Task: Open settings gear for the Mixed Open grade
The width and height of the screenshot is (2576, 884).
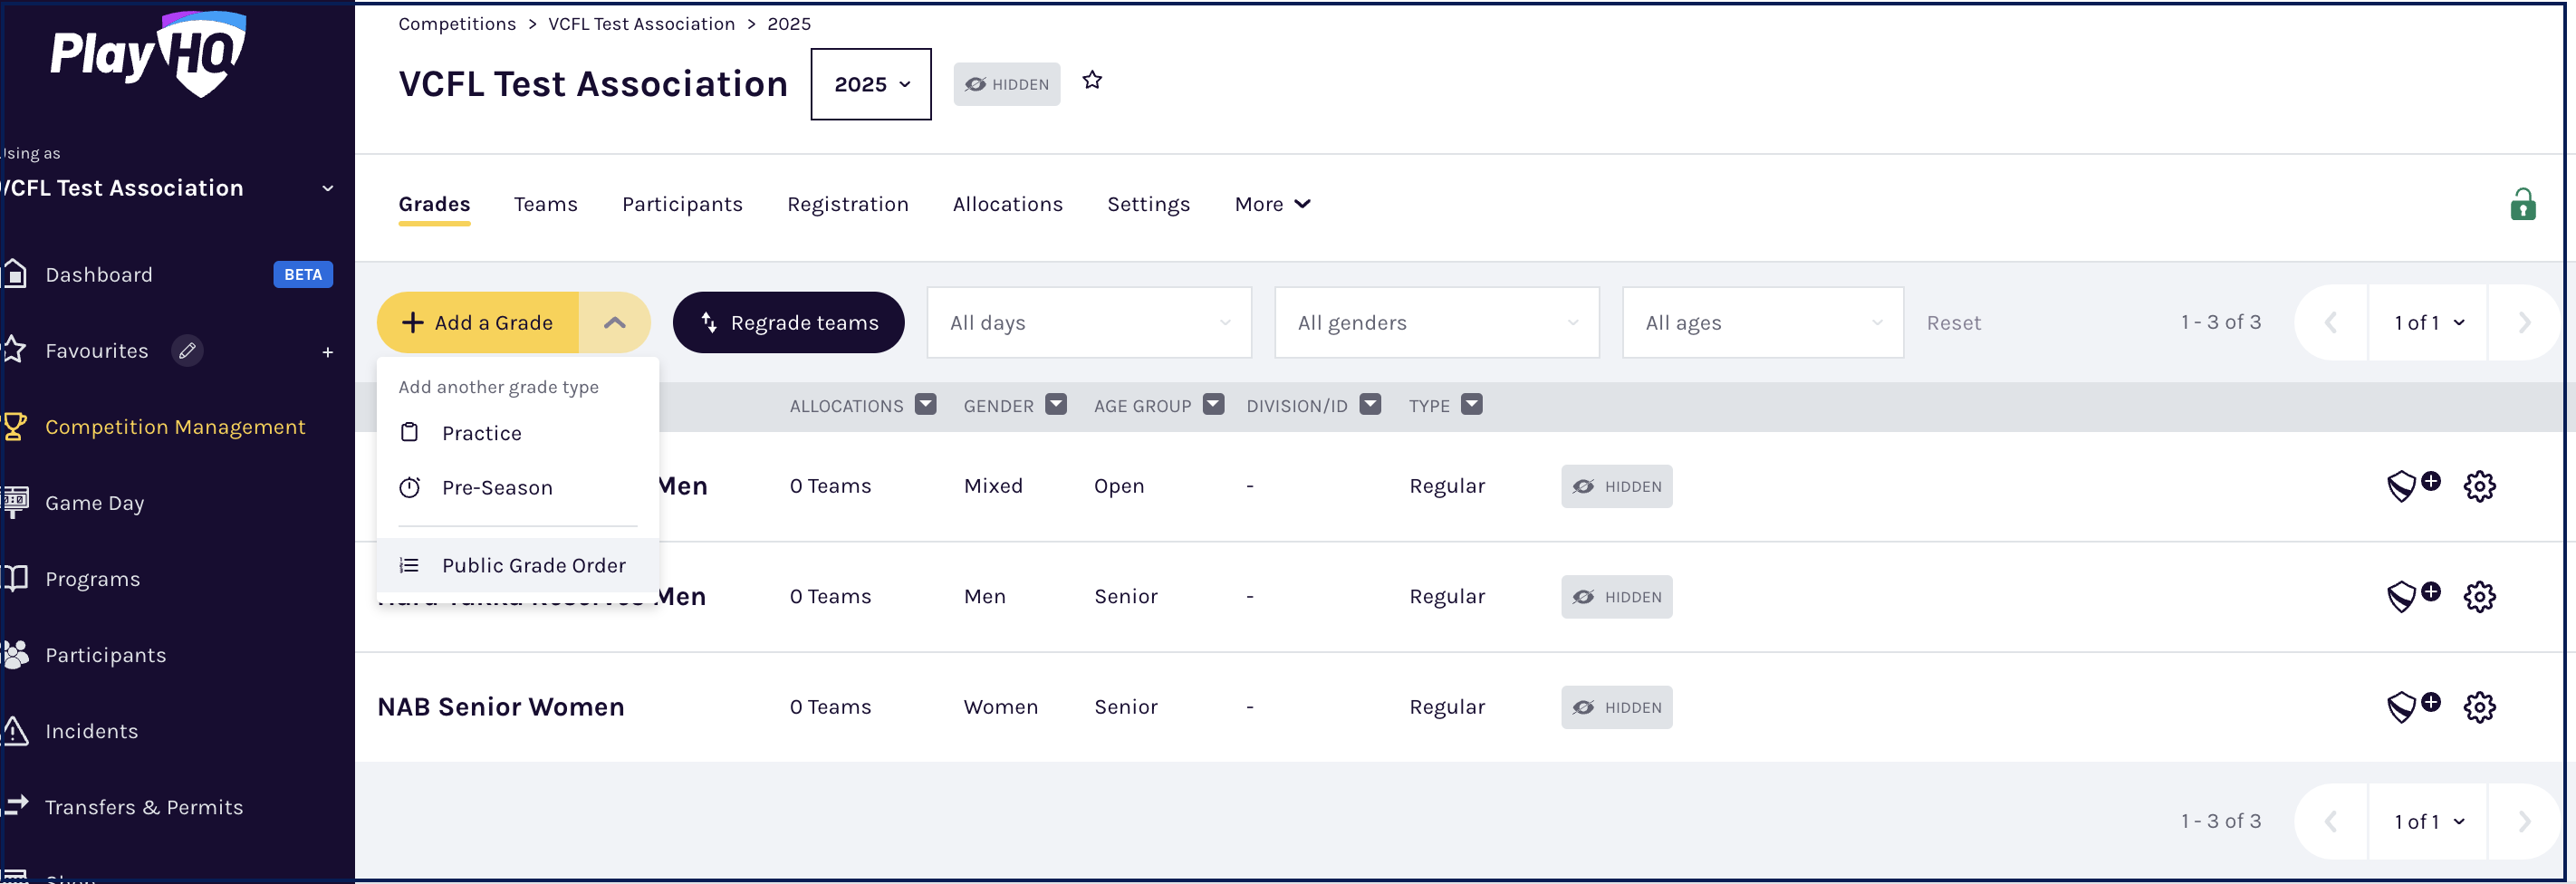Action: 2478,486
